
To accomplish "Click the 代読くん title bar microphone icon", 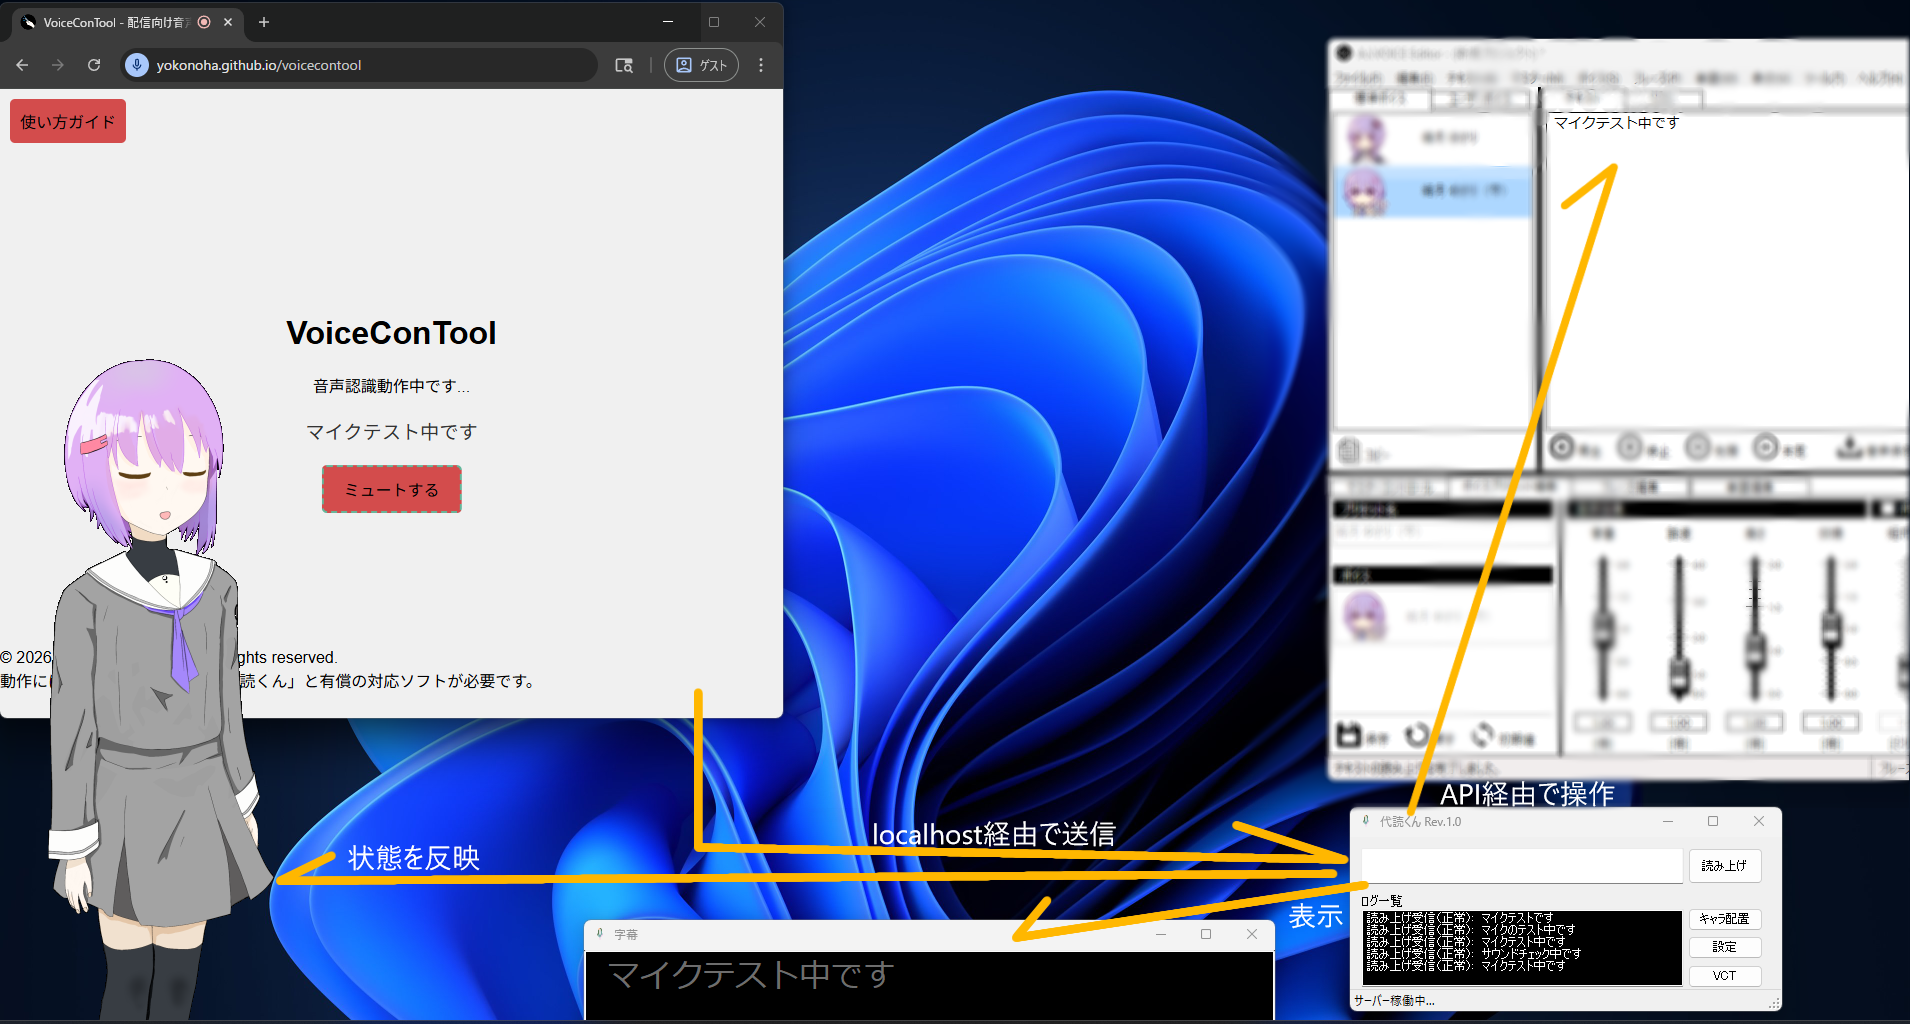I will click(1366, 821).
